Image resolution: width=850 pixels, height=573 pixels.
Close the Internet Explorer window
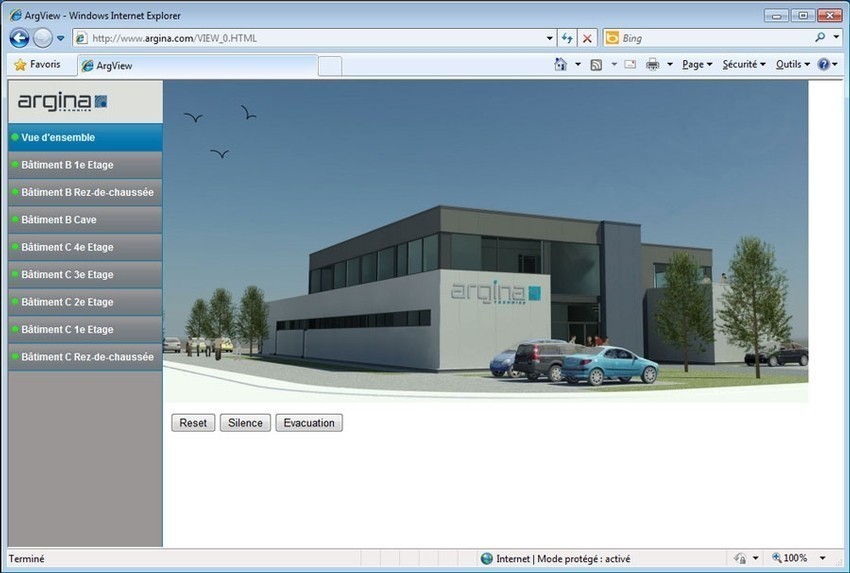(829, 16)
